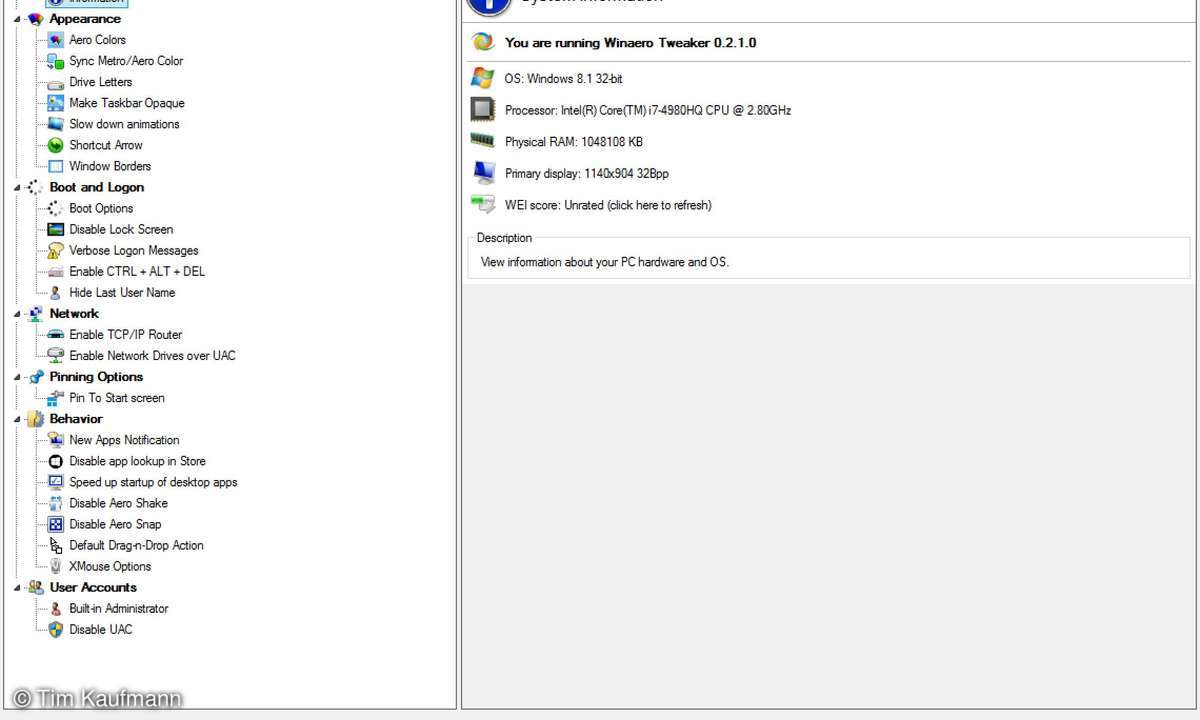The height and width of the screenshot is (720, 1200).
Task: Click the Windows OS flag icon
Action: point(483,78)
